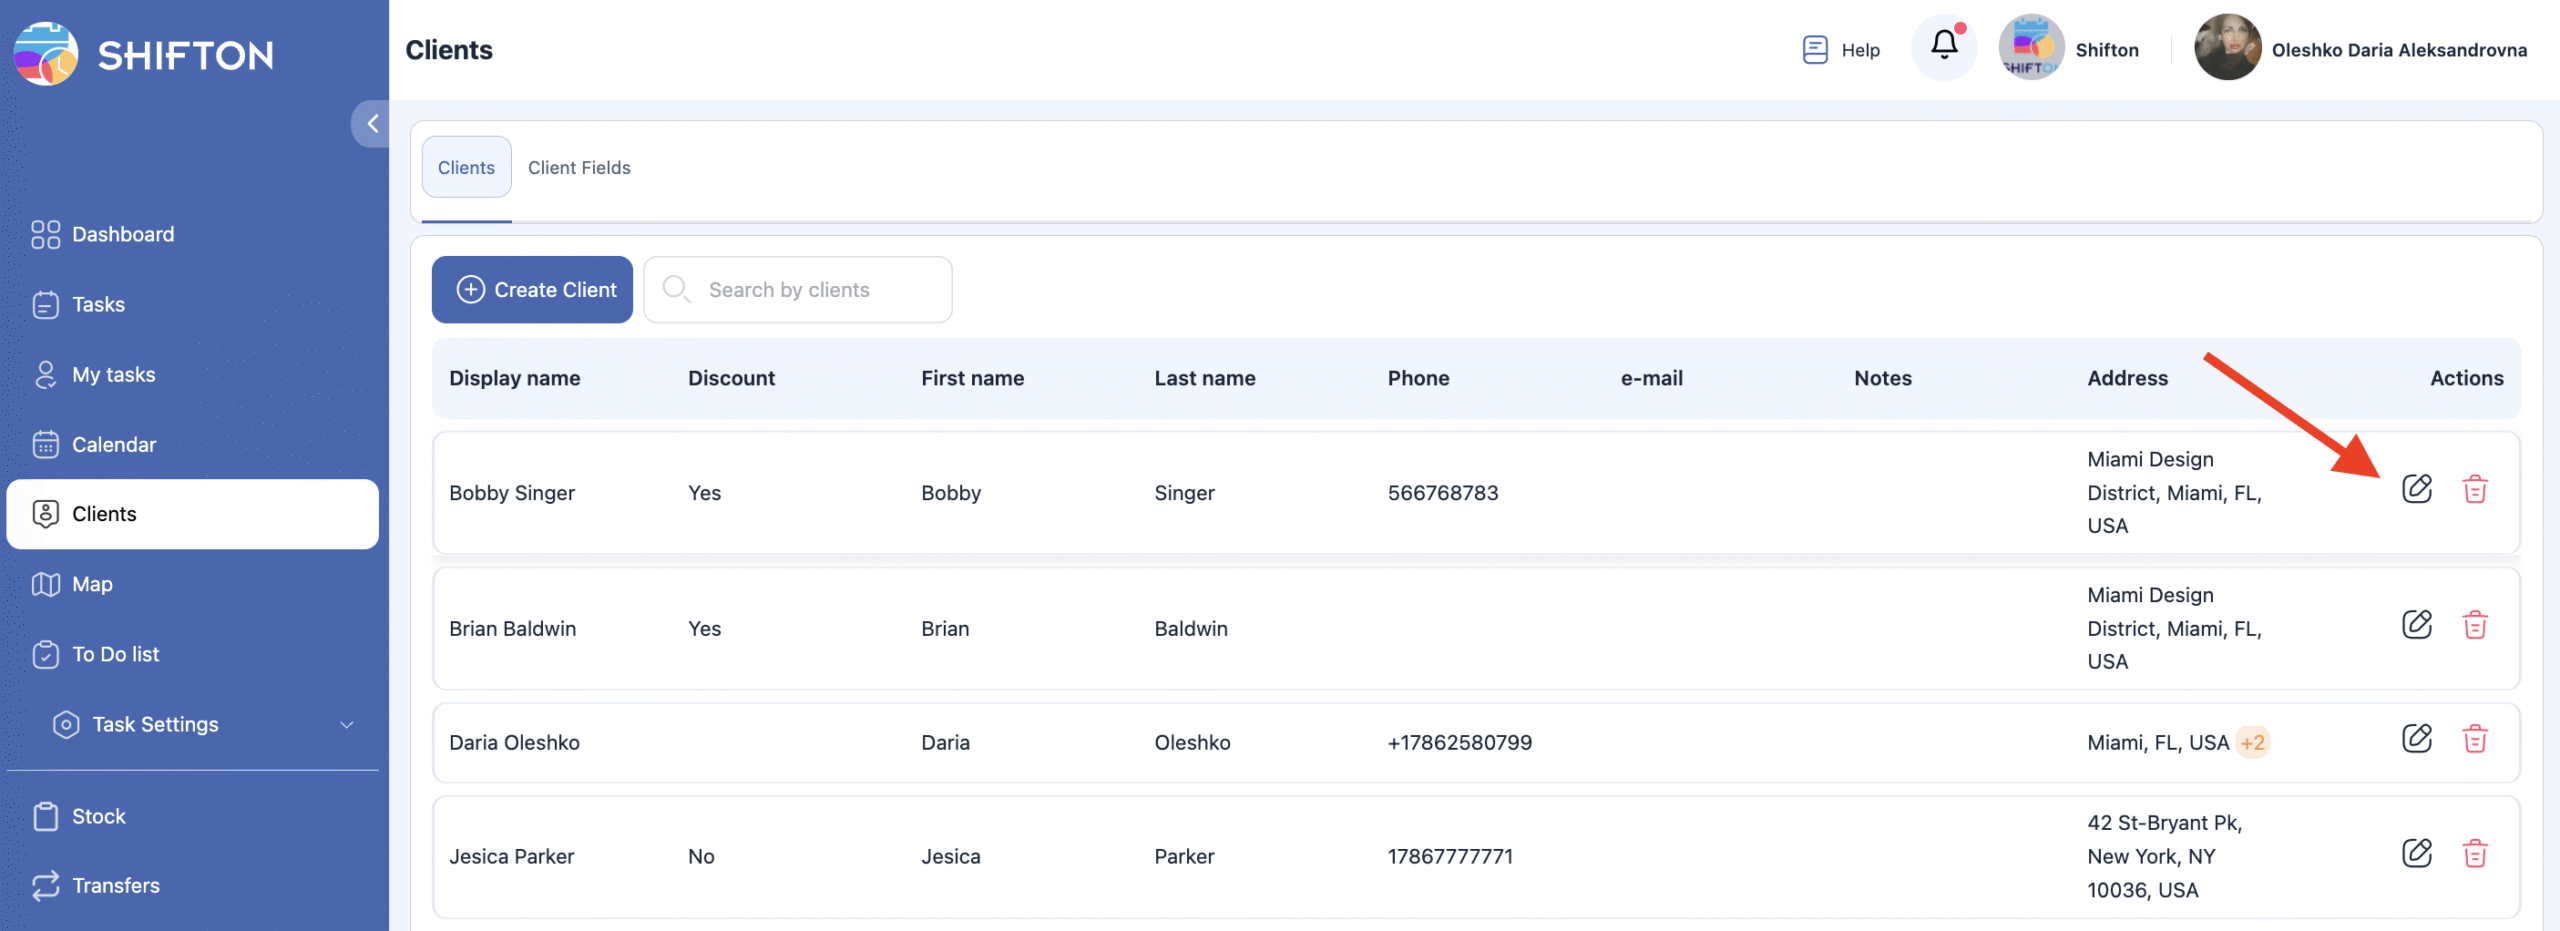The image size is (2560, 931).
Task: Remove the Jesica Parker client
Action: click(x=2474, y=853)
